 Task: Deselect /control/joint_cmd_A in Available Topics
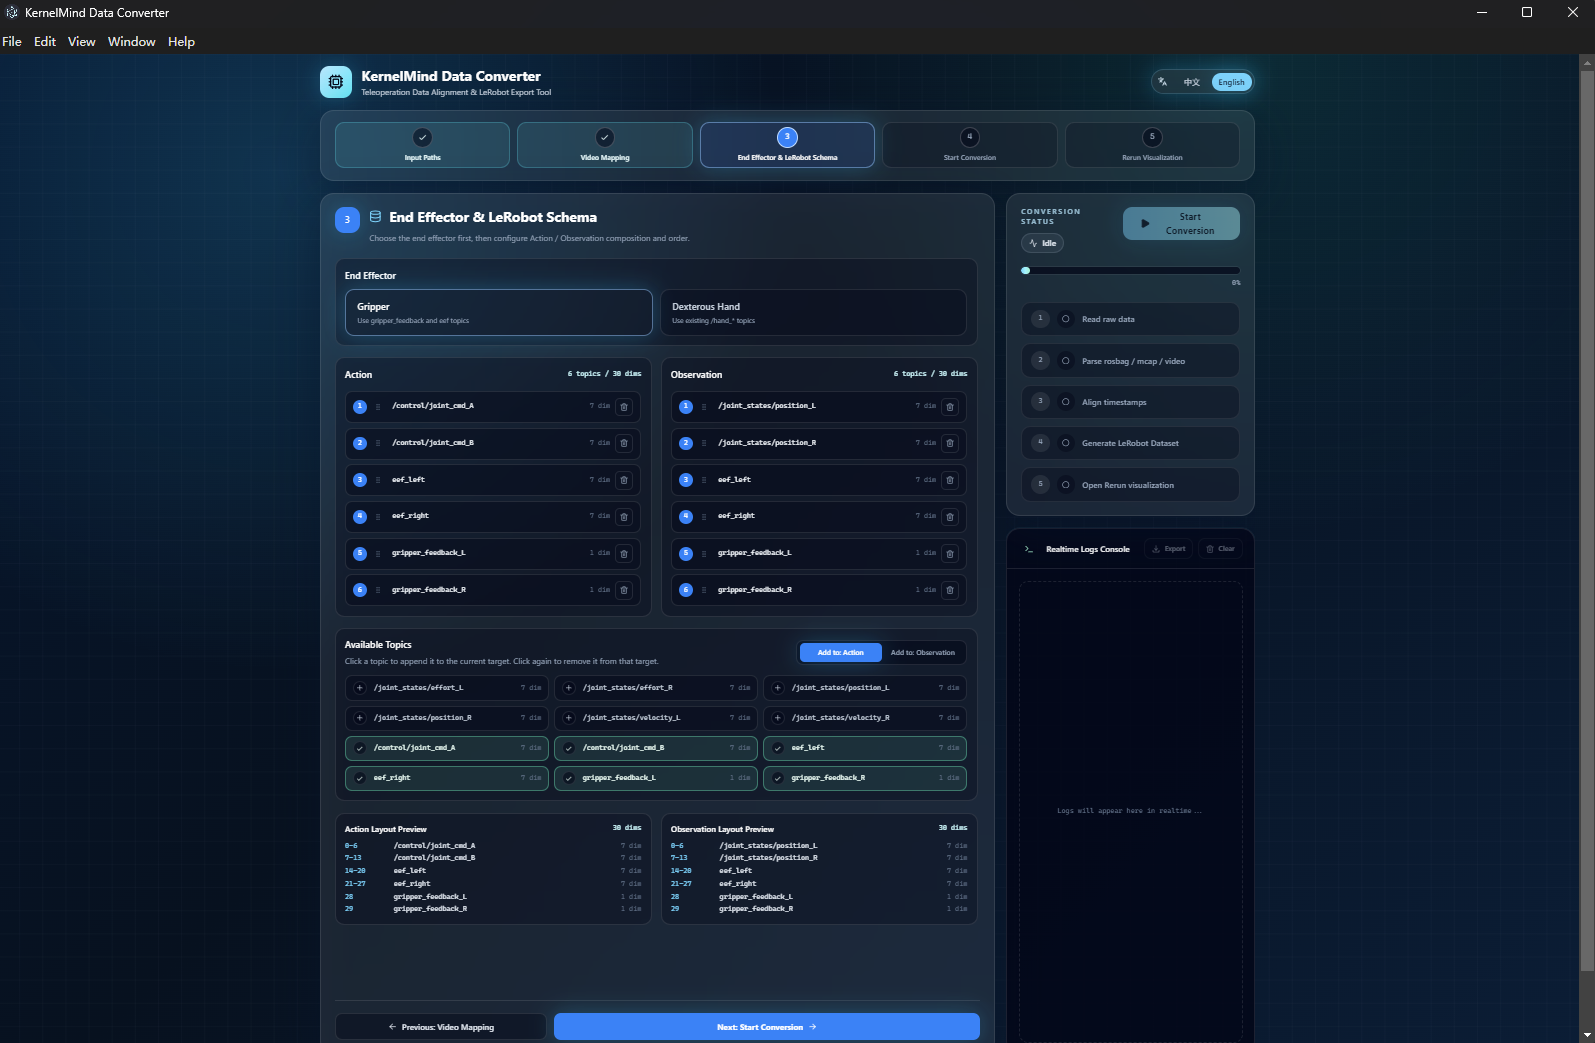[447, 748]
